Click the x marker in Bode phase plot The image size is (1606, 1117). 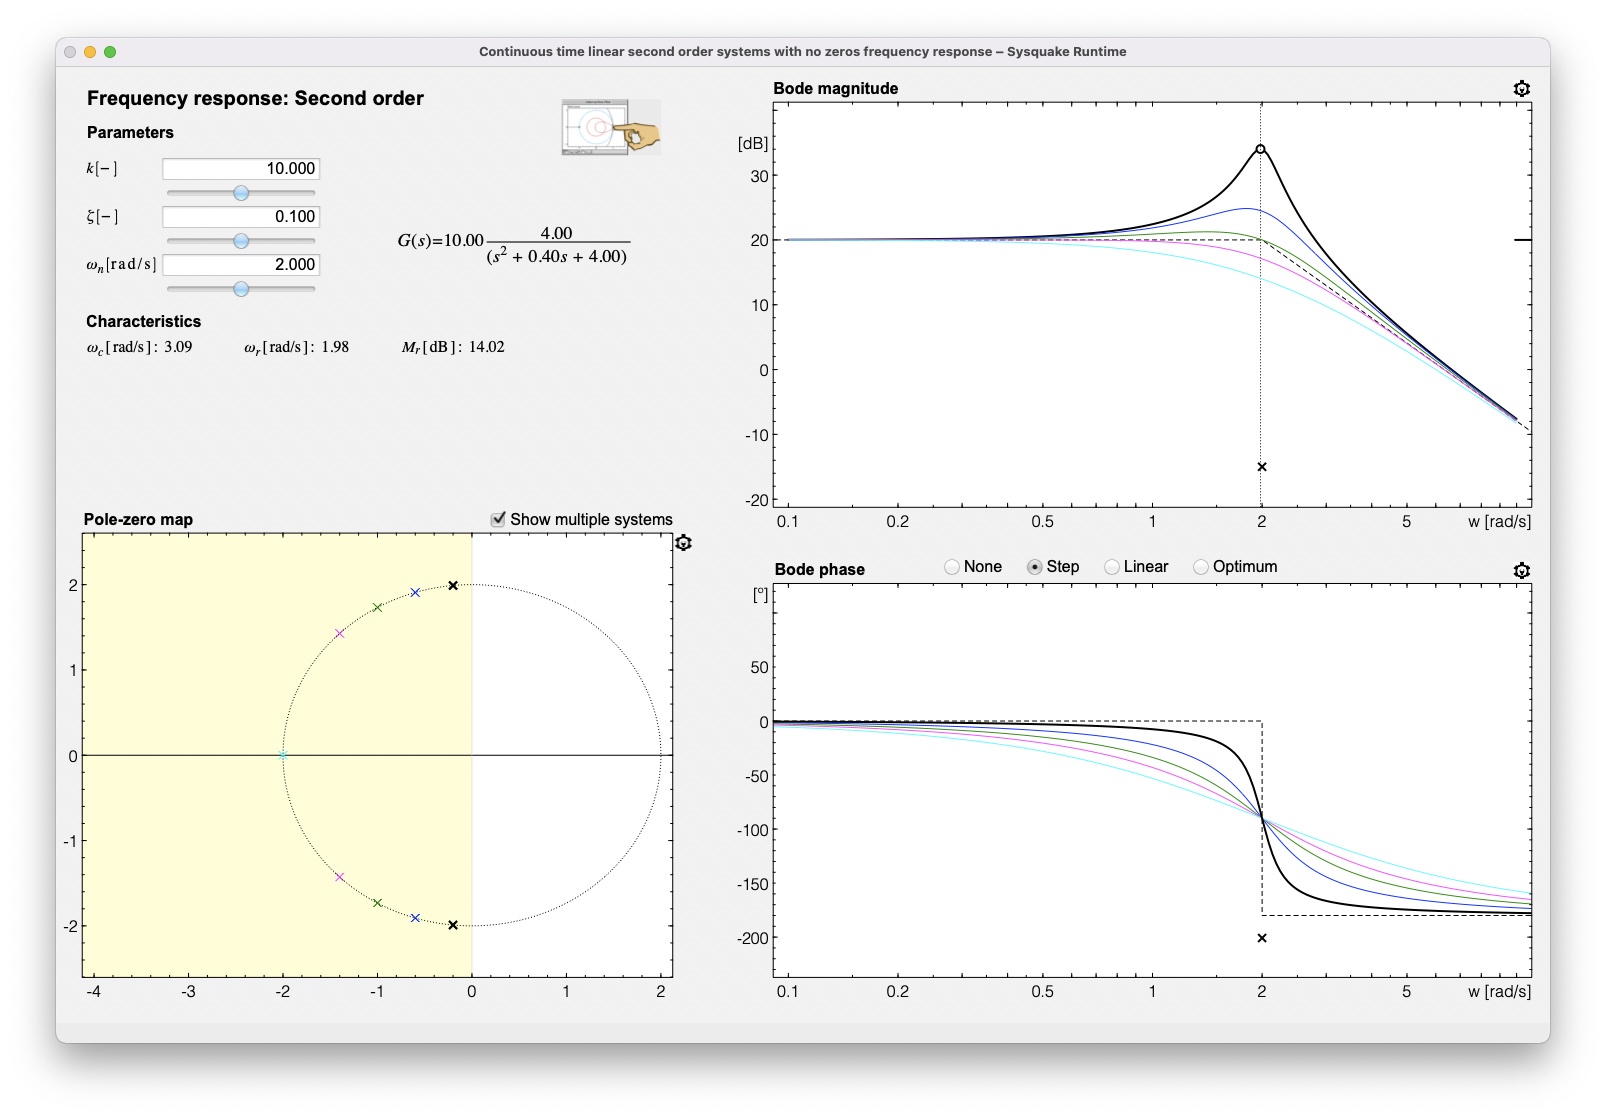pyautogui.click(x=1262, y=938)
